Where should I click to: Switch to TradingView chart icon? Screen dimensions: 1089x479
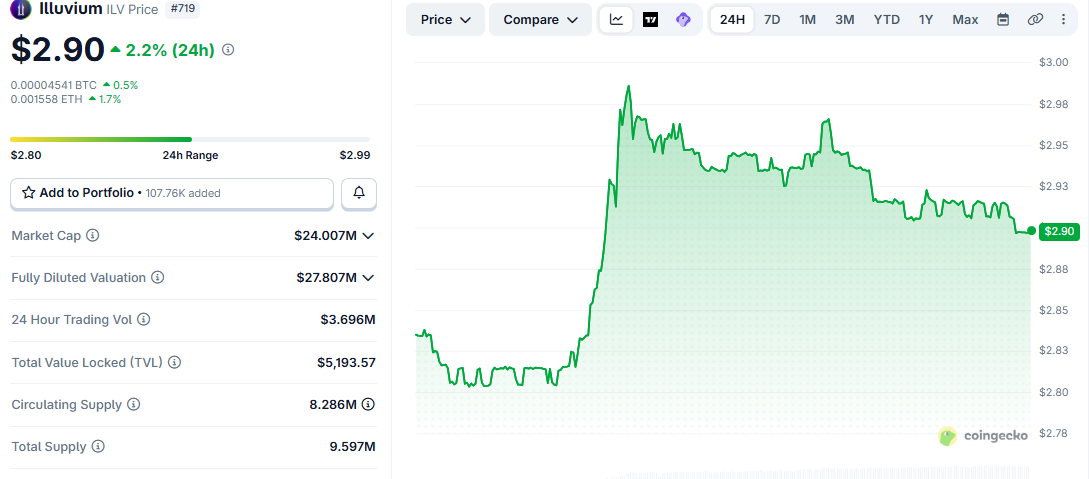650,19
